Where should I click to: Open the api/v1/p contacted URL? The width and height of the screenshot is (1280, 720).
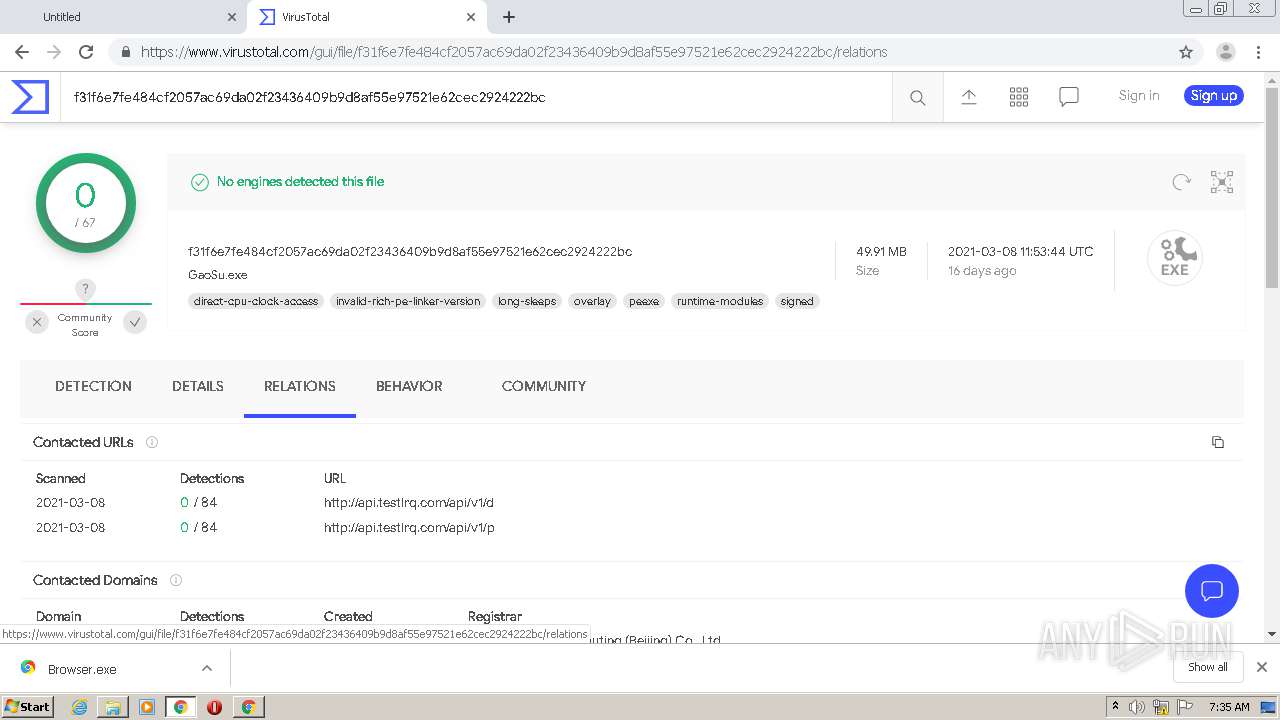[409, 527]
